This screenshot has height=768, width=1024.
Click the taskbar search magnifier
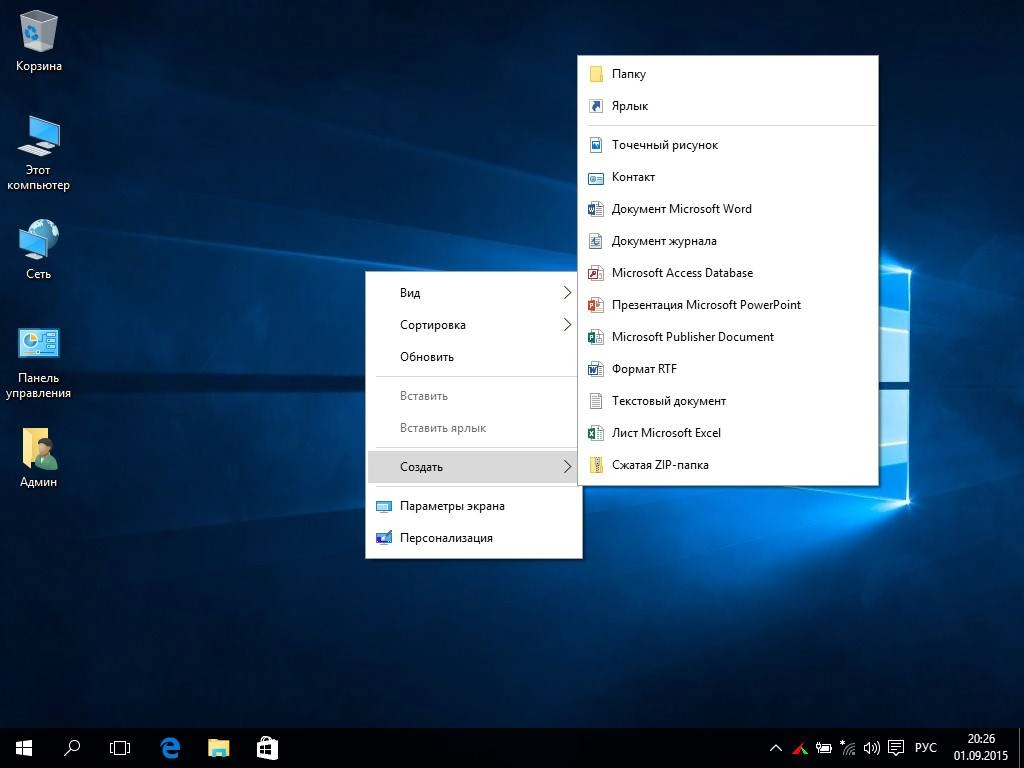click(x=72, y=748)
